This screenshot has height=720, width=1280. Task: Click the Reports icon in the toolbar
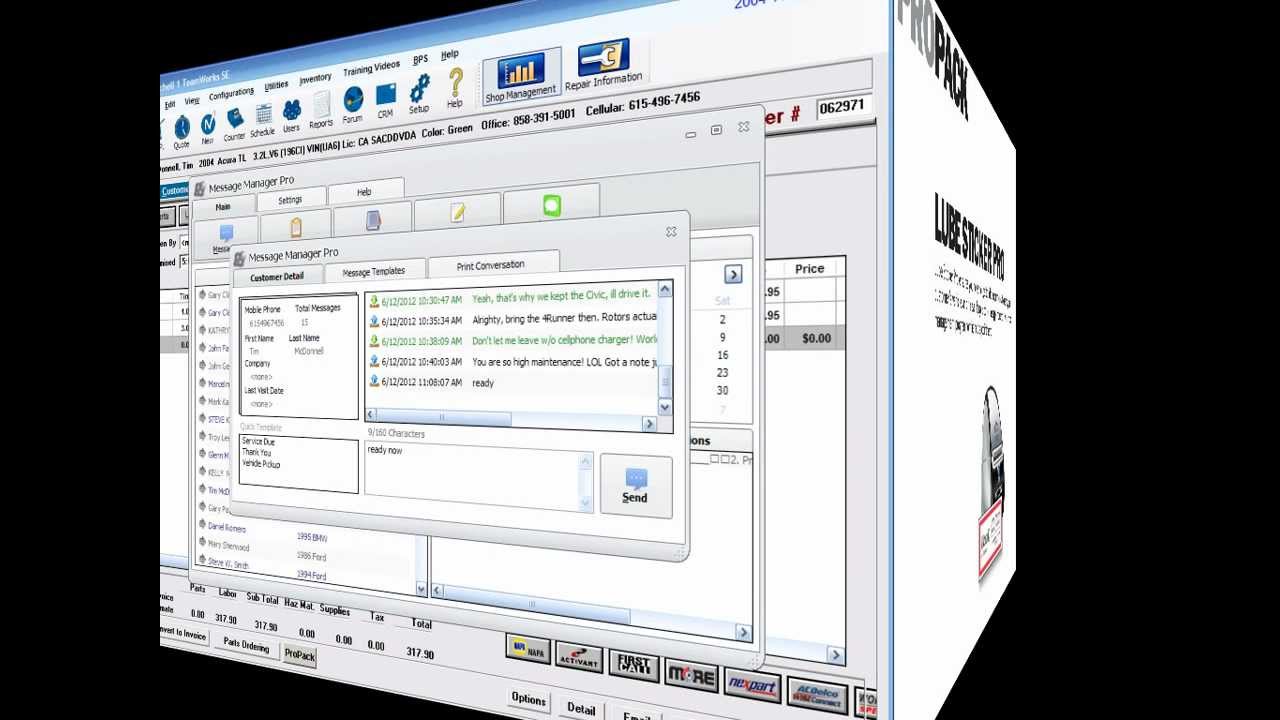pos(322,105)
